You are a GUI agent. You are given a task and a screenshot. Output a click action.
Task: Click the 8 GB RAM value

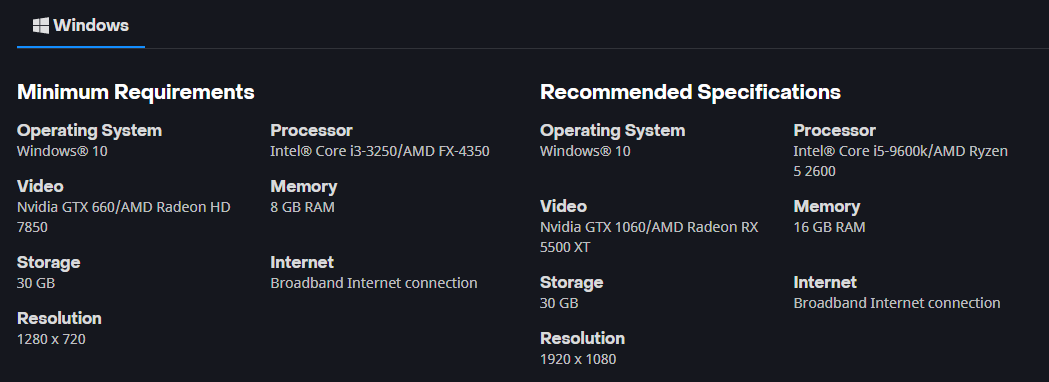coord(302,207)
